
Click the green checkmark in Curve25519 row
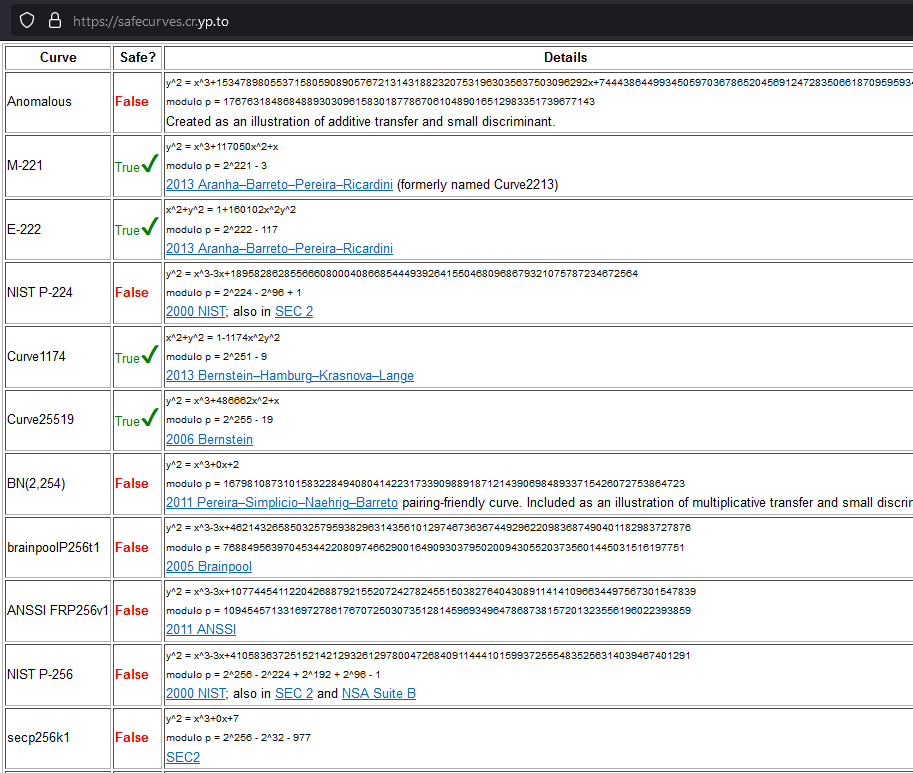coord(150,417)
